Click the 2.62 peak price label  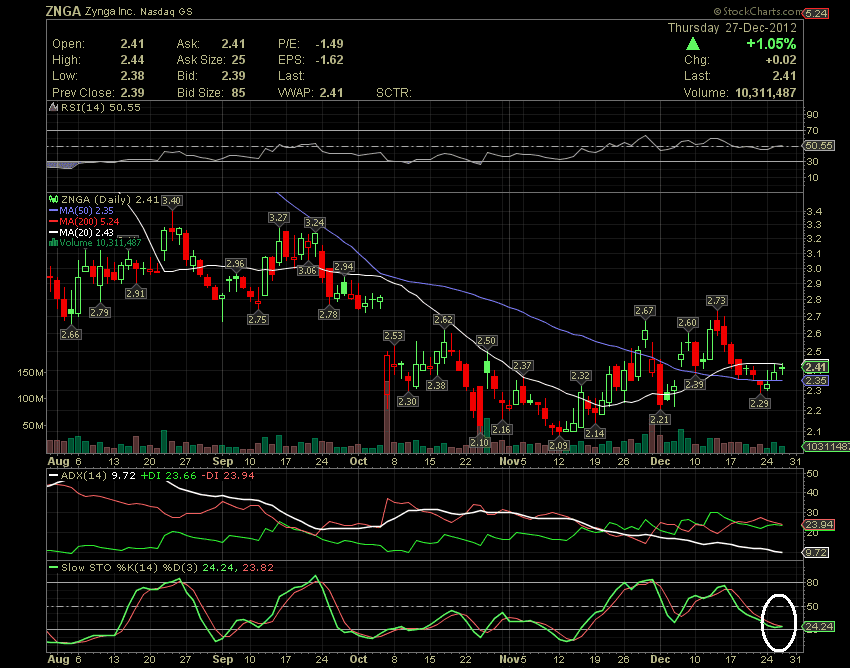point(443,320)
